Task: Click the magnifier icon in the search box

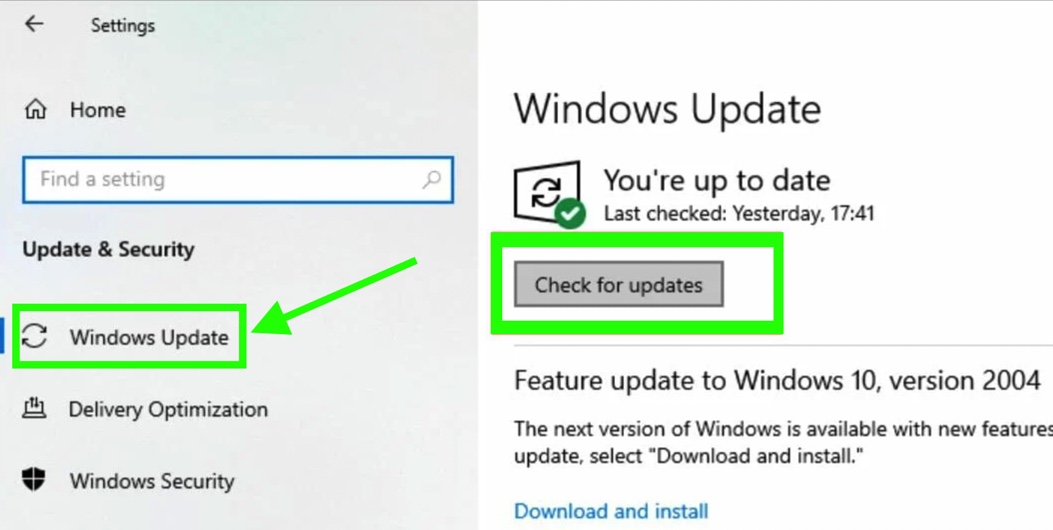Action: [x=432, y=179]
